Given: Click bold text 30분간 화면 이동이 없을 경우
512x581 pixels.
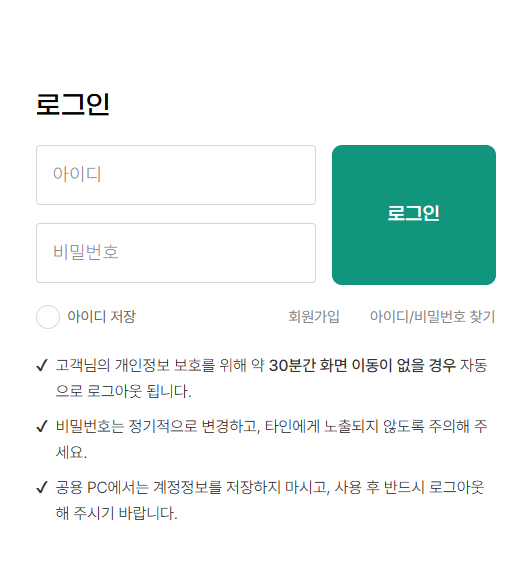Looking at the screenshot, I should point(362,365).
